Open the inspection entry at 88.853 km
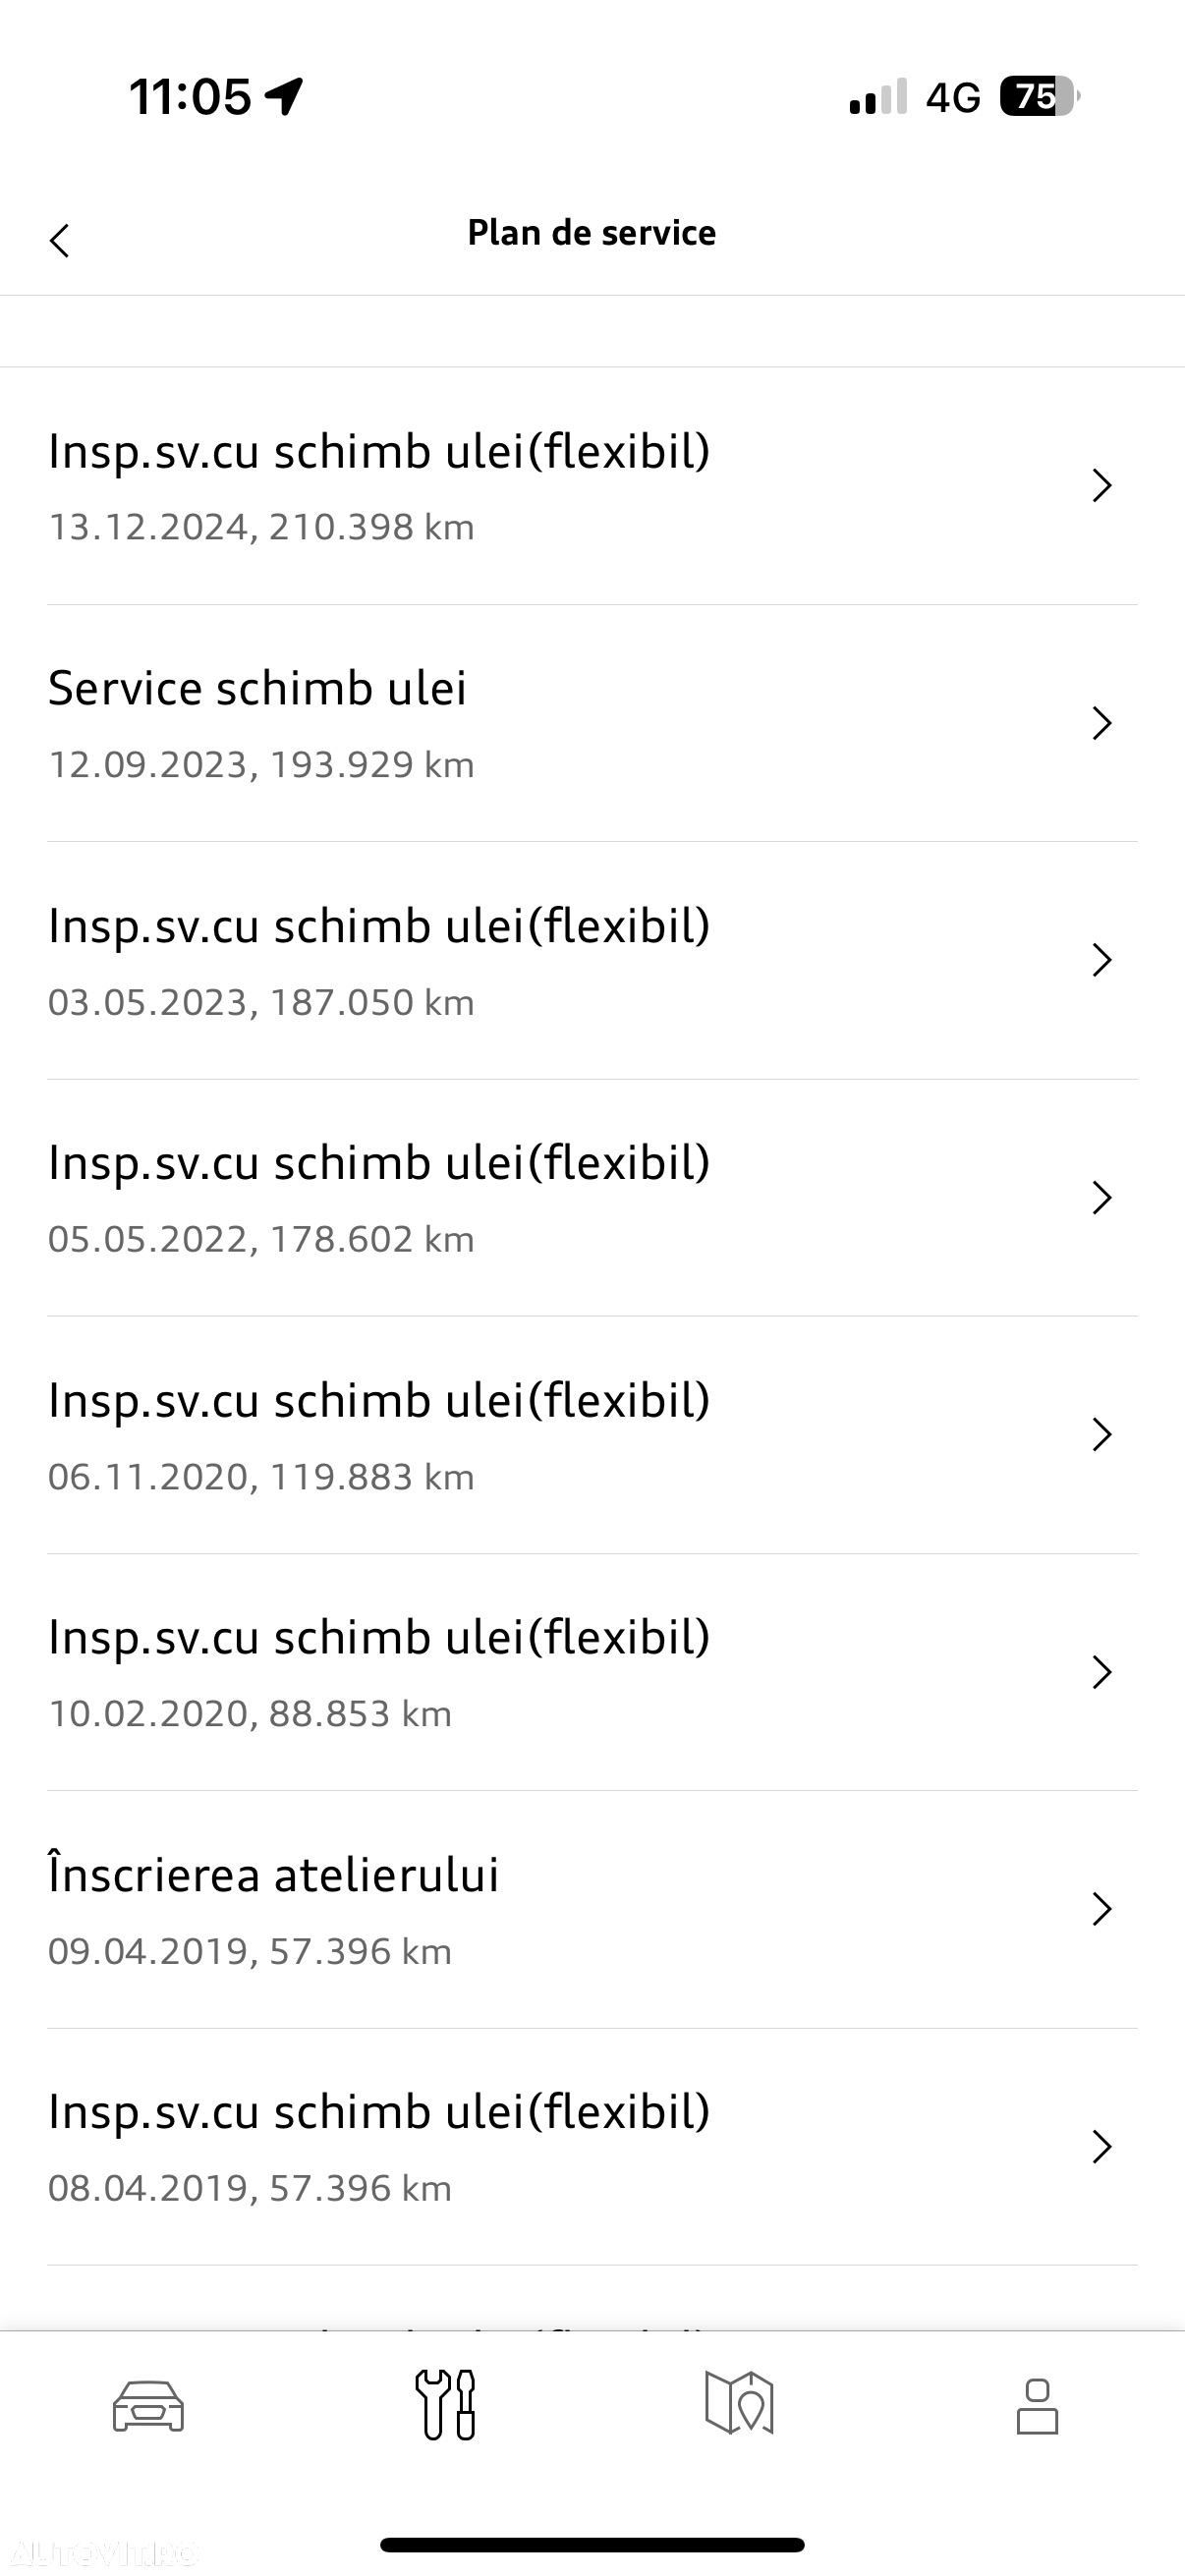The width and height of the screenshot is (1185, 2576). click(x=592, y=1672)
